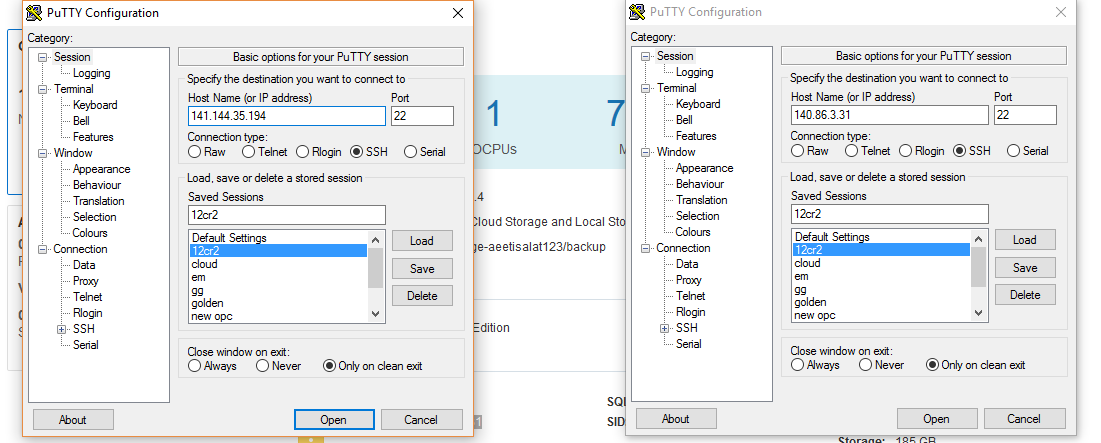The width and height of the screenshot is (1101, 443).
Task: Click PuTTY icon in right window title bar
Action: (x=636, y=12)
